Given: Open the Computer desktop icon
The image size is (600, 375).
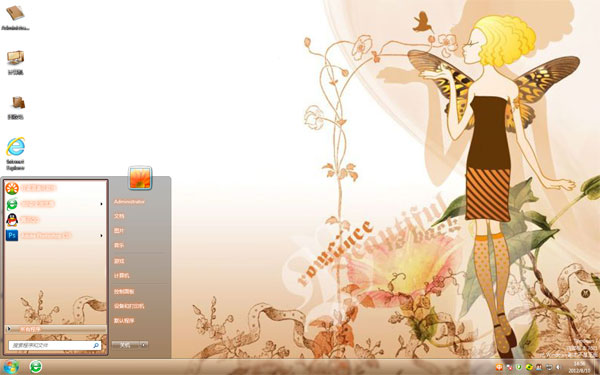Looking at the screenshot, I should pos(15,62).
